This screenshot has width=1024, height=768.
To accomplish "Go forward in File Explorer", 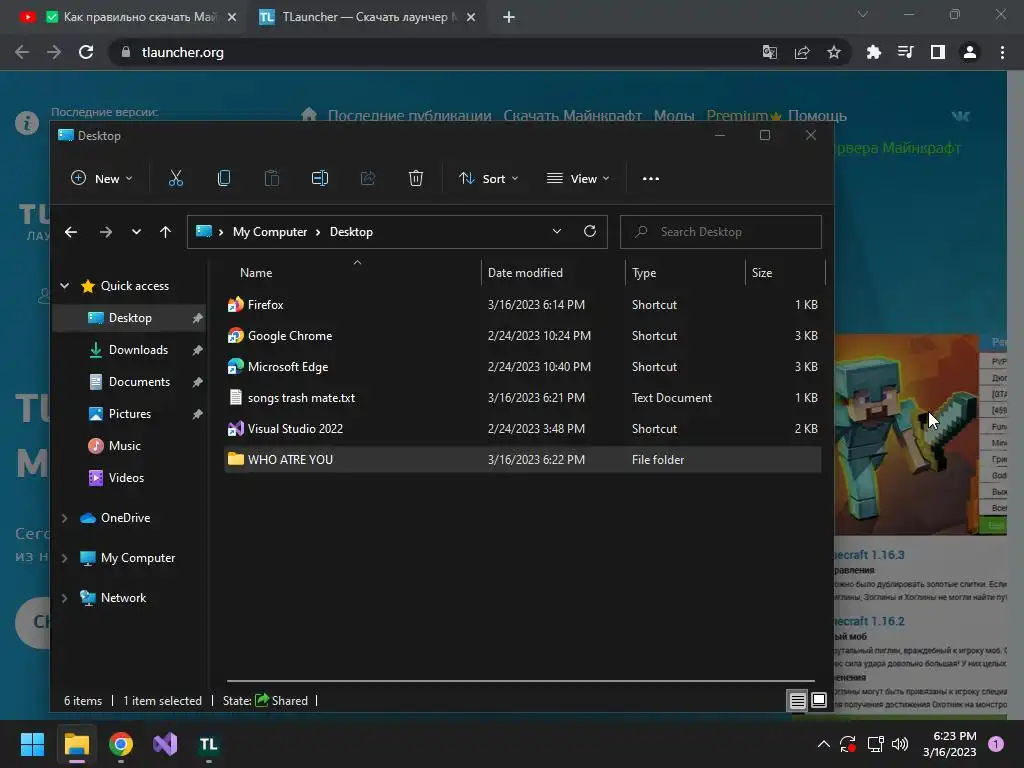I will pos(106,232).
